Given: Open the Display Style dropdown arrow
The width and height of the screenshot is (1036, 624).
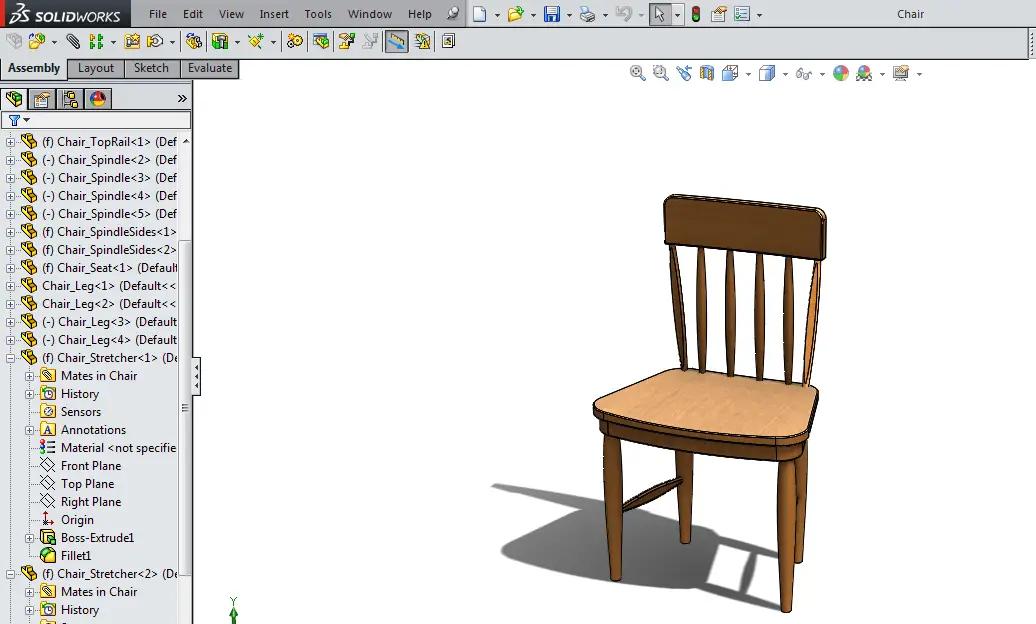Looking at the screenshot, I should (x=785, y=74).
